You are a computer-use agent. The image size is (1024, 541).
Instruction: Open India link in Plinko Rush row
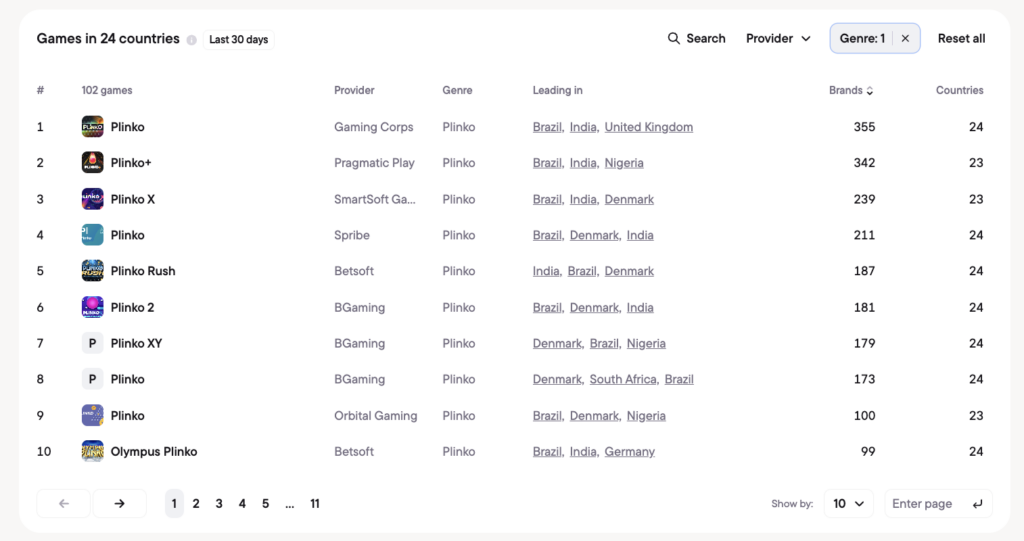(x=546, y=271)
